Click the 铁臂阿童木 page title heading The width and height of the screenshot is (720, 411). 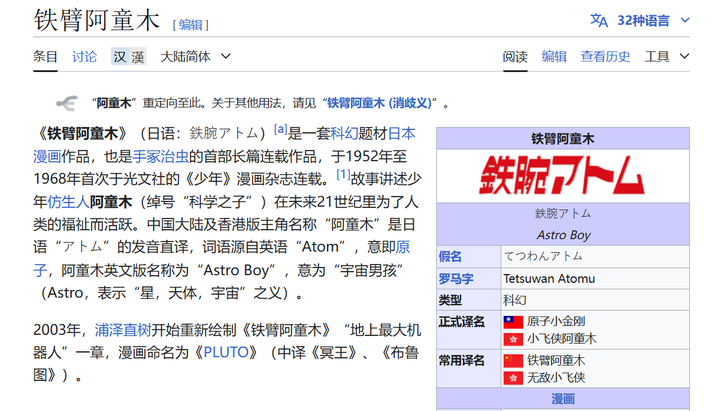(97, 21)
